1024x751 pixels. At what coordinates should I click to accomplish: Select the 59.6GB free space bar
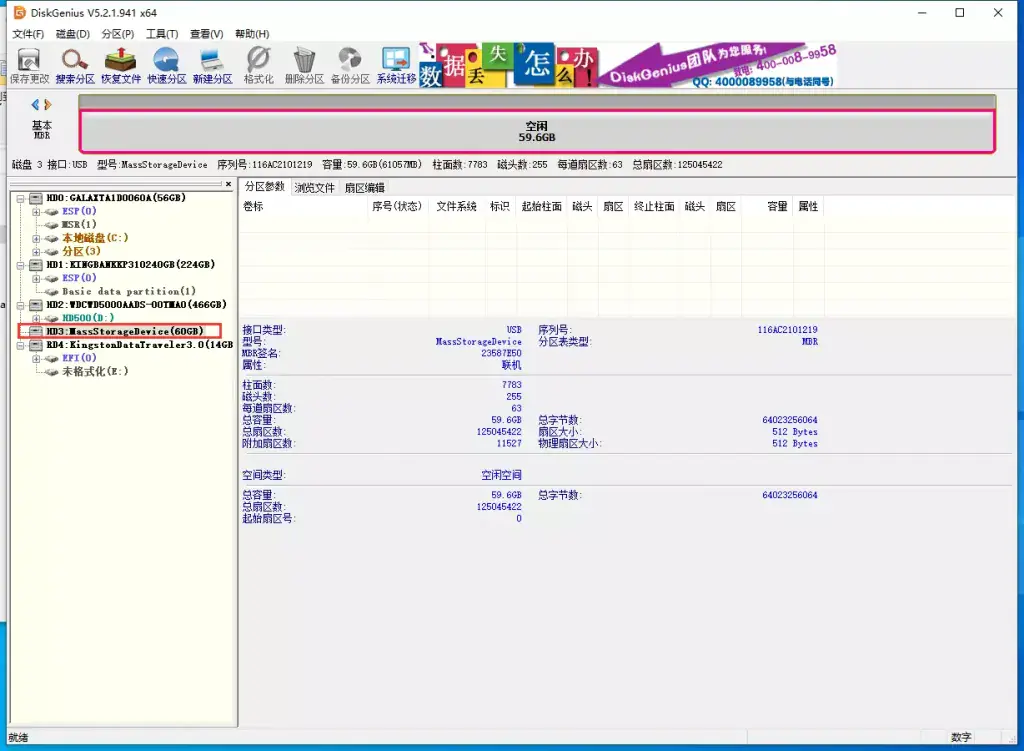tap(537, 131)
